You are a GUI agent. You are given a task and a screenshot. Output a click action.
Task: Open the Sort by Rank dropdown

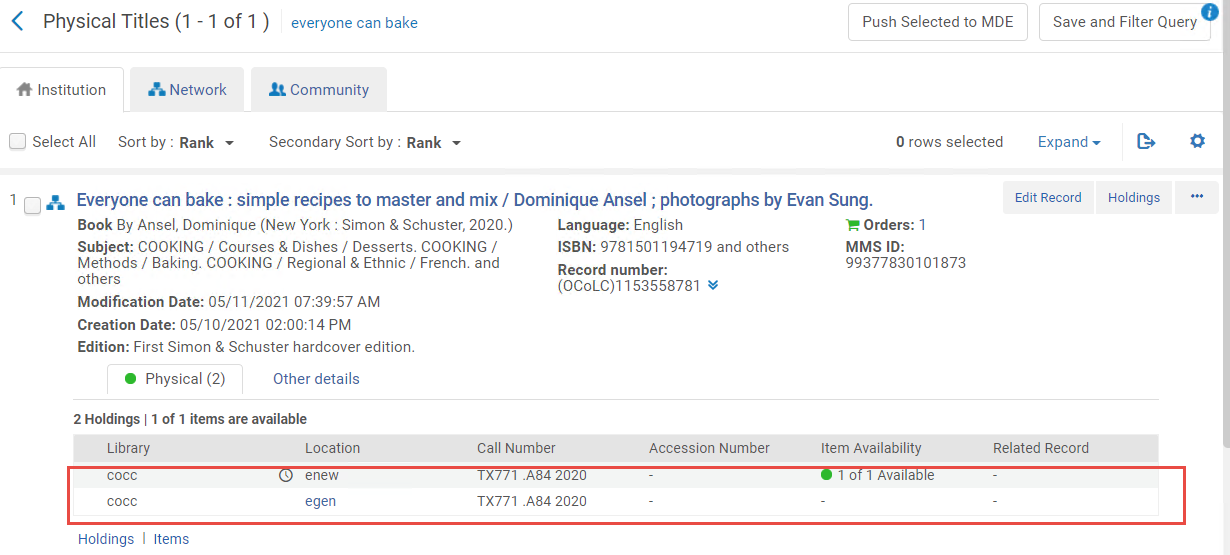tap(207, 143)
